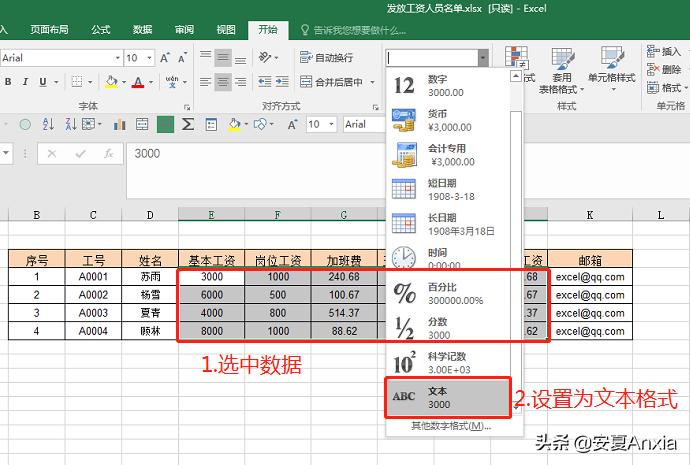
Task: Select 会计专用 accounting format option
Action: (x=448, y=155)
